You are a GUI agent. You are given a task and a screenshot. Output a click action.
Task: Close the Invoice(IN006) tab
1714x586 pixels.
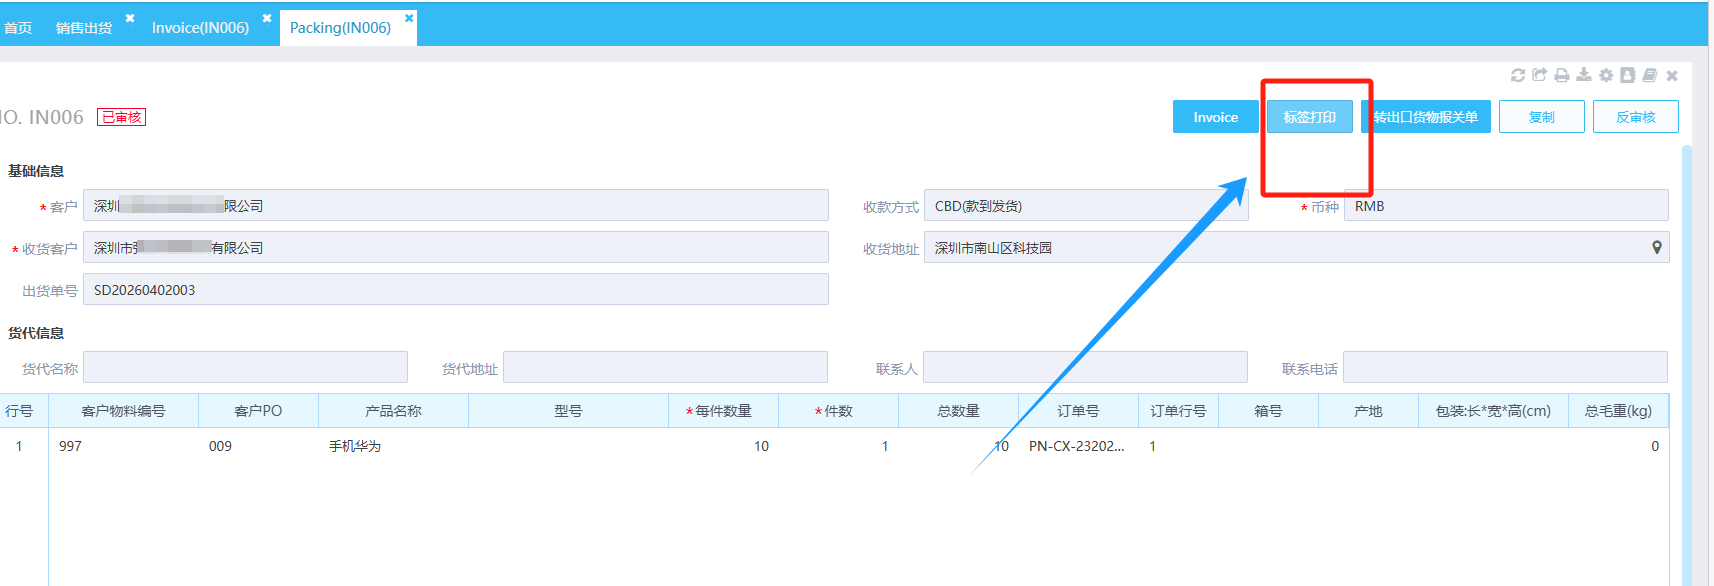pyautogui.click(x=267, y=18)
